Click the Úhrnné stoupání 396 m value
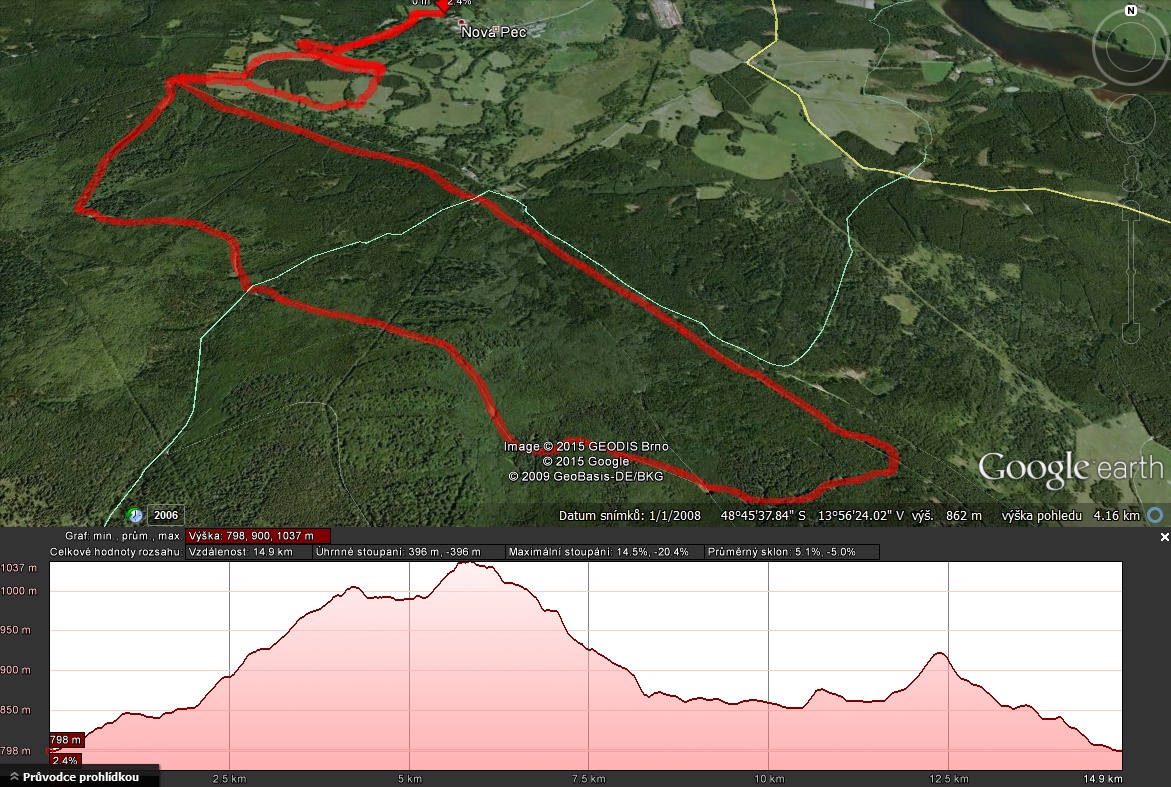 (x=408, y=552)
